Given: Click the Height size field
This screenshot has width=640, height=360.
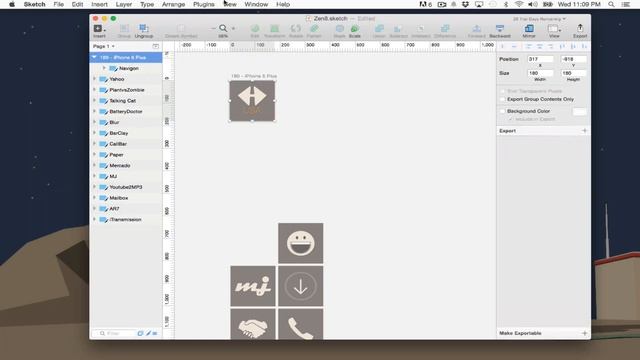Looking at the screenshot, I should pos(573,73).
